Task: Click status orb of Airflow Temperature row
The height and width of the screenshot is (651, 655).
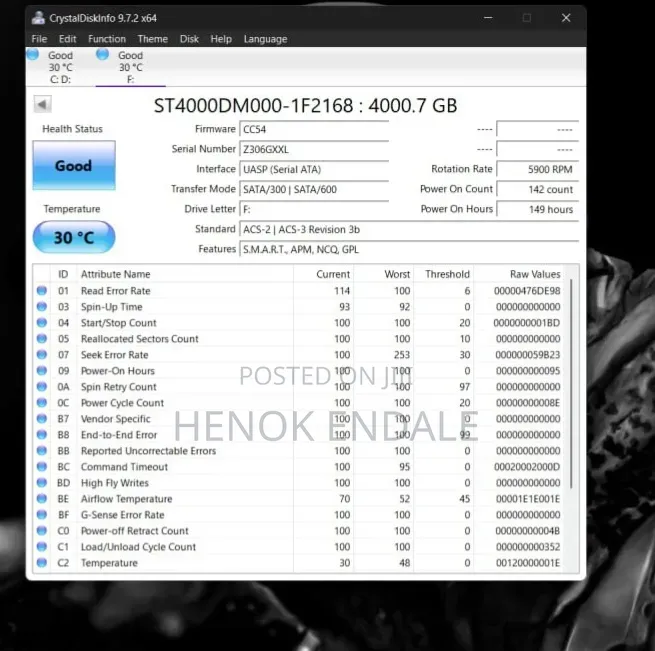Action: 42,498
